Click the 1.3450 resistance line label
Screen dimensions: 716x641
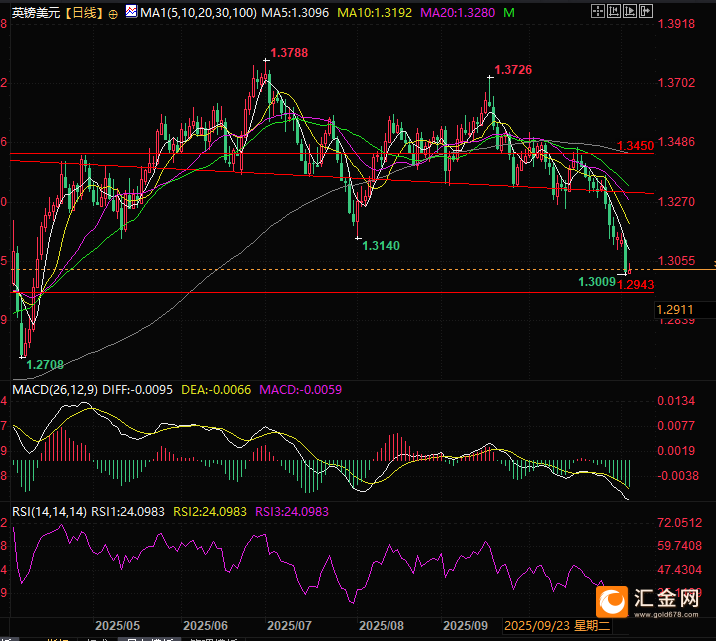[635, 146]
